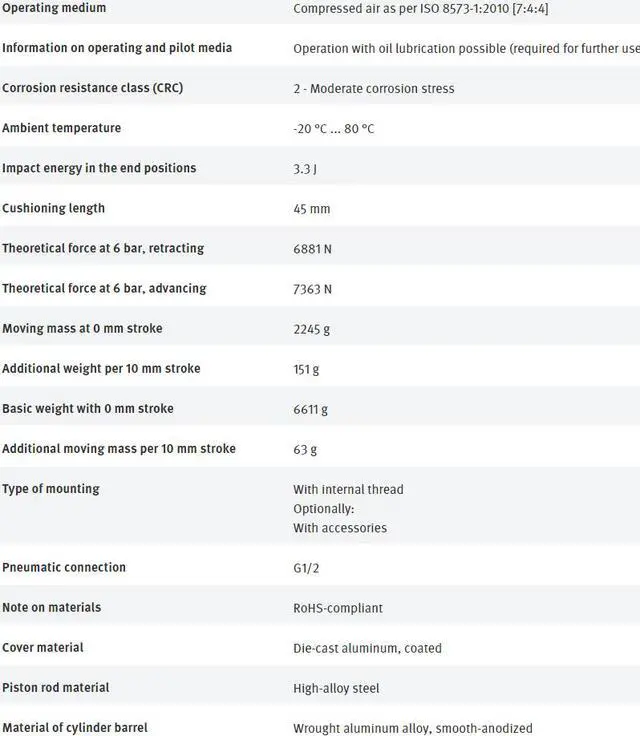Click 'Impact energy in the end positions' label
This screenshot has height=736, width=640.
(99, 168)
